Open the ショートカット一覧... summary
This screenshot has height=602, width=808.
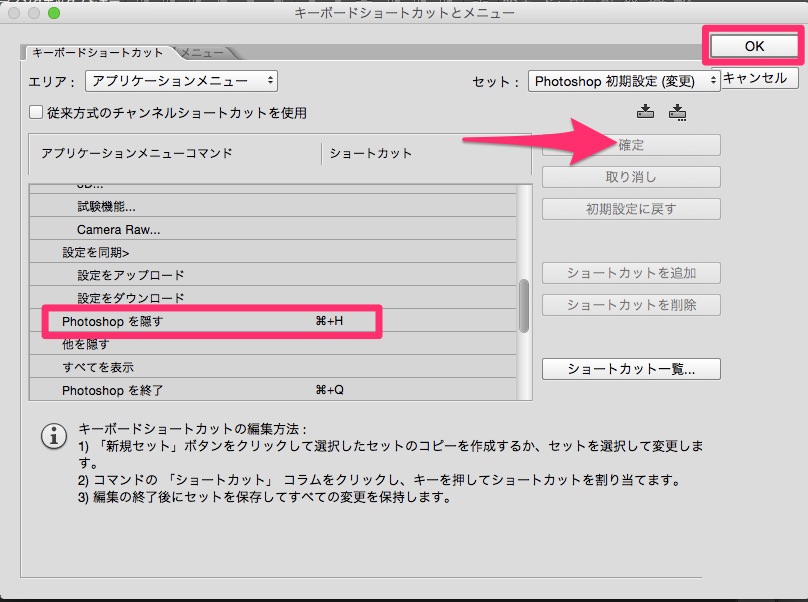631,369
